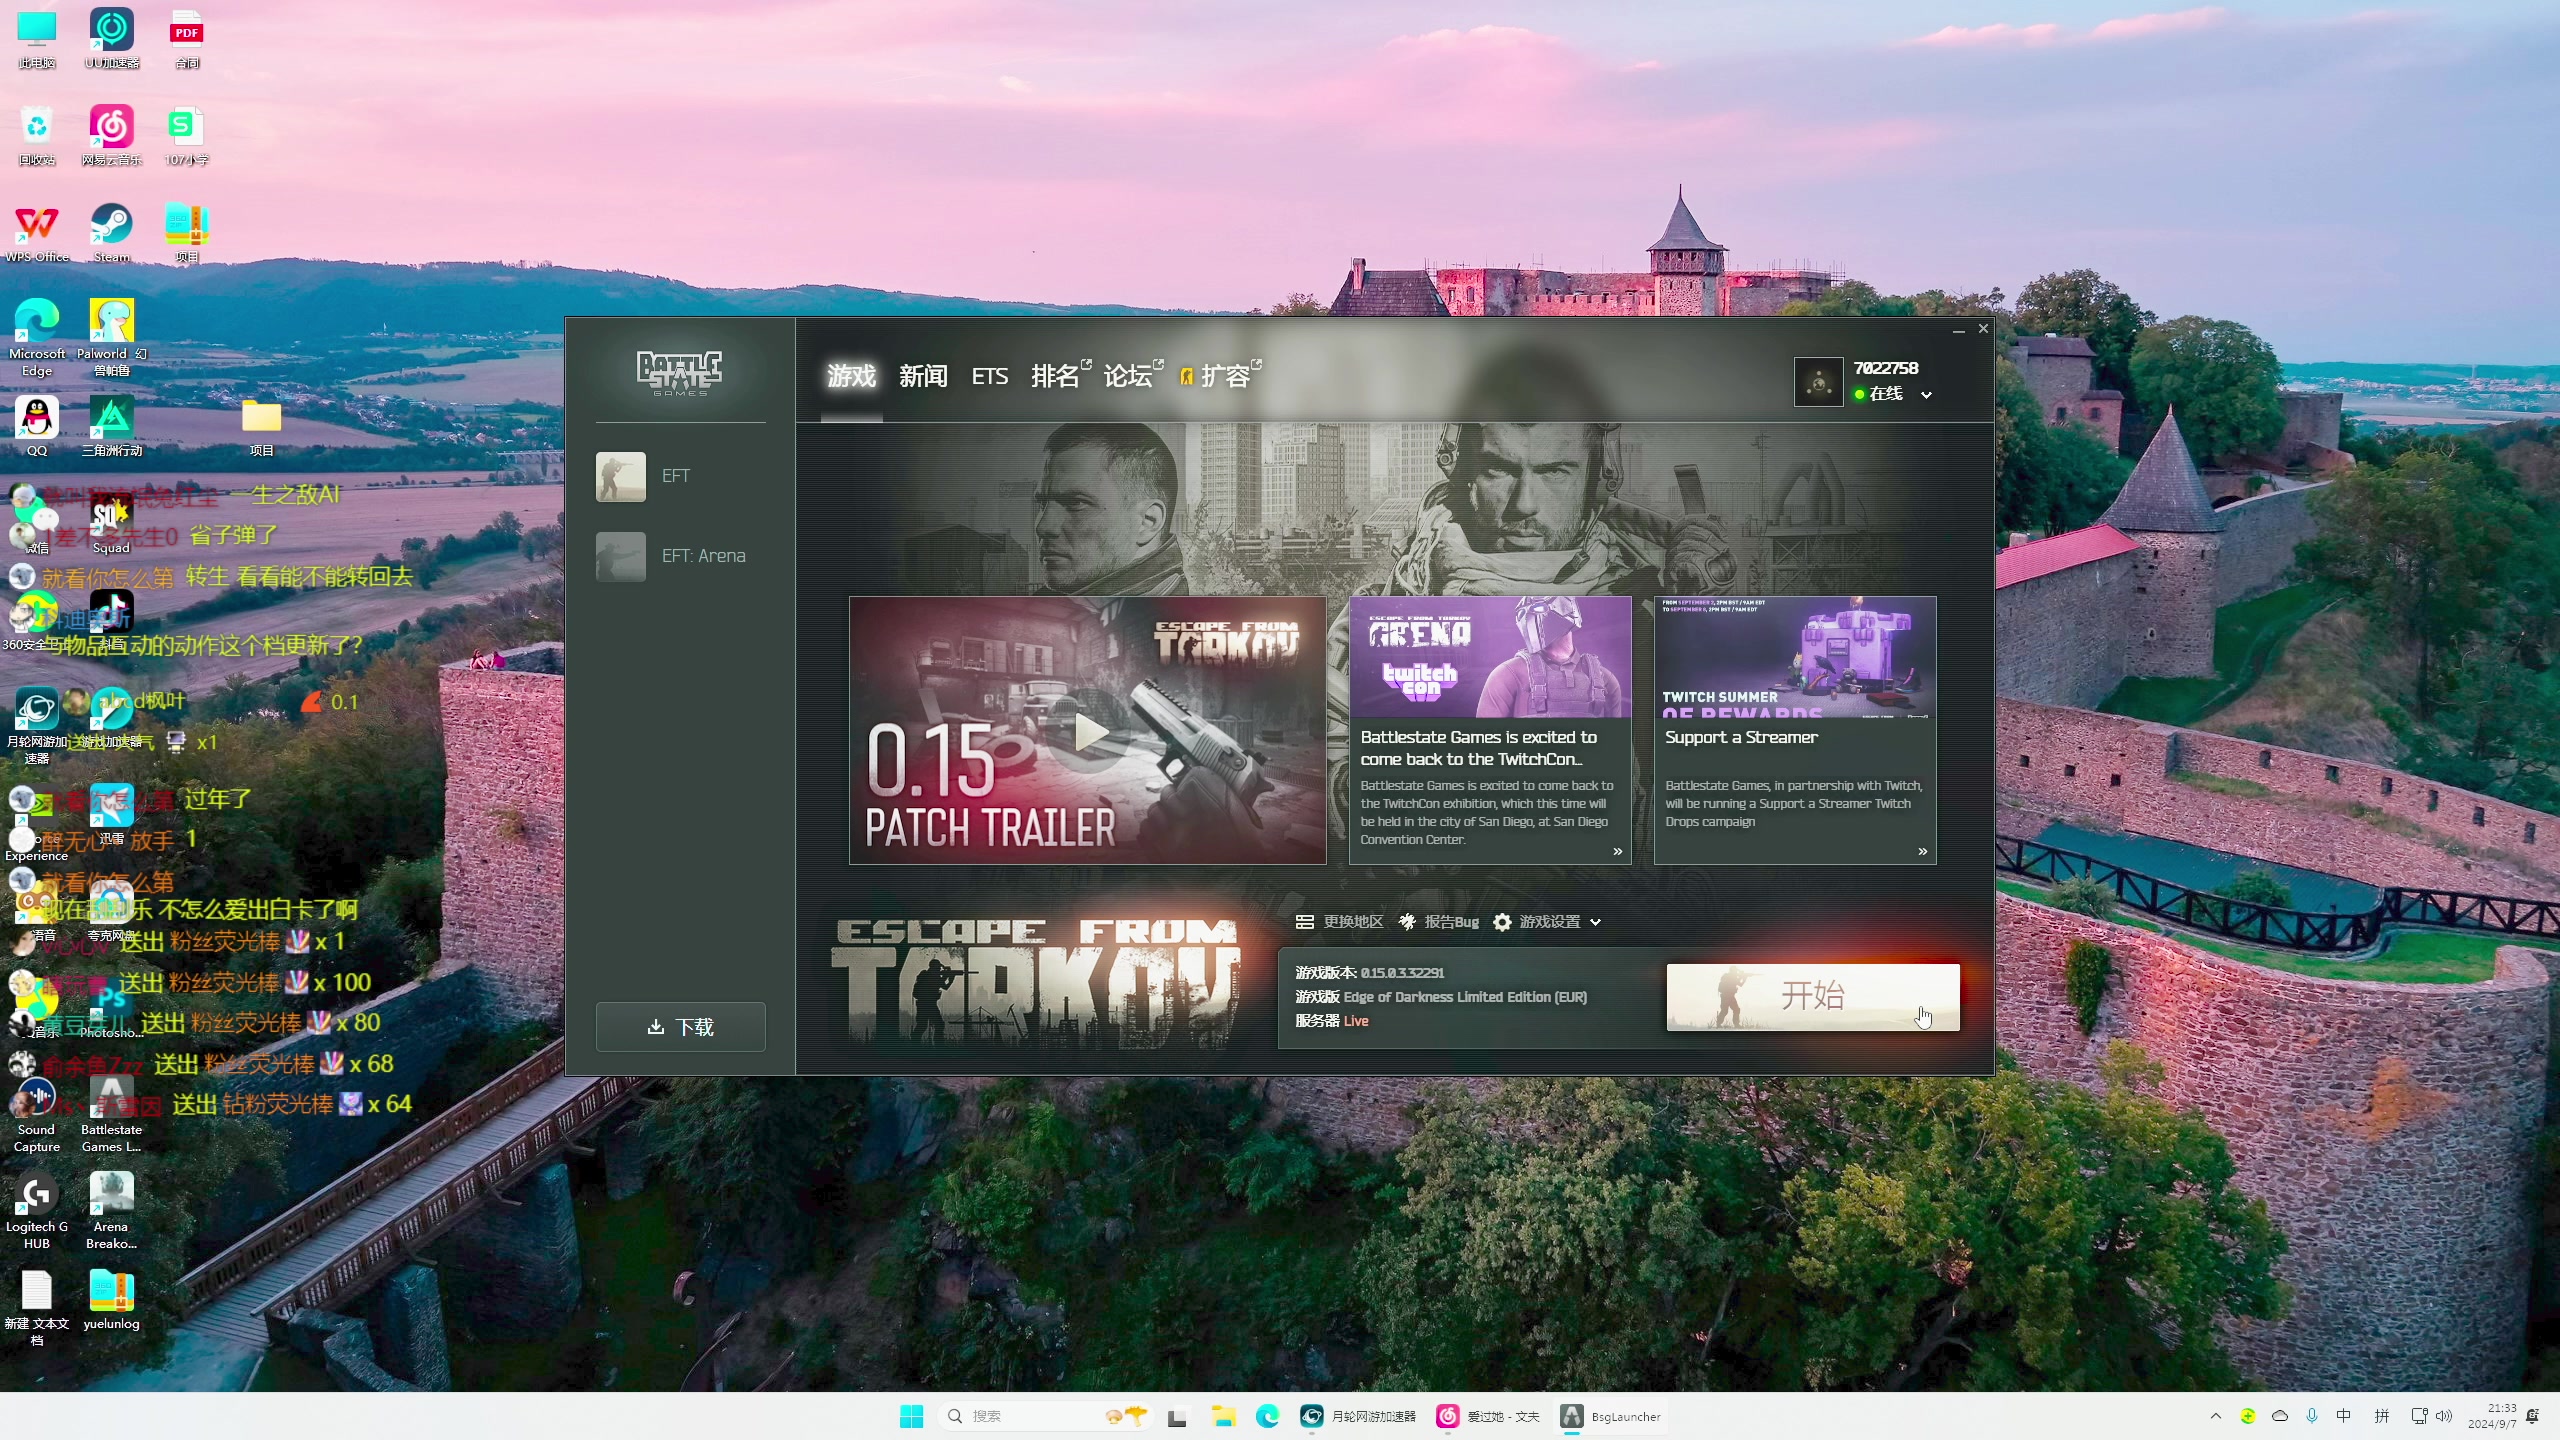Open 'Battlestate Games is excited' headline

tap(1479, 748)
